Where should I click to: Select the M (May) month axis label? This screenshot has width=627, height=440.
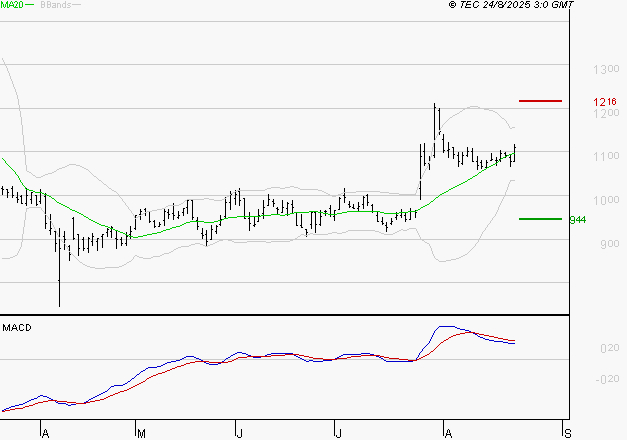point(141,433)
